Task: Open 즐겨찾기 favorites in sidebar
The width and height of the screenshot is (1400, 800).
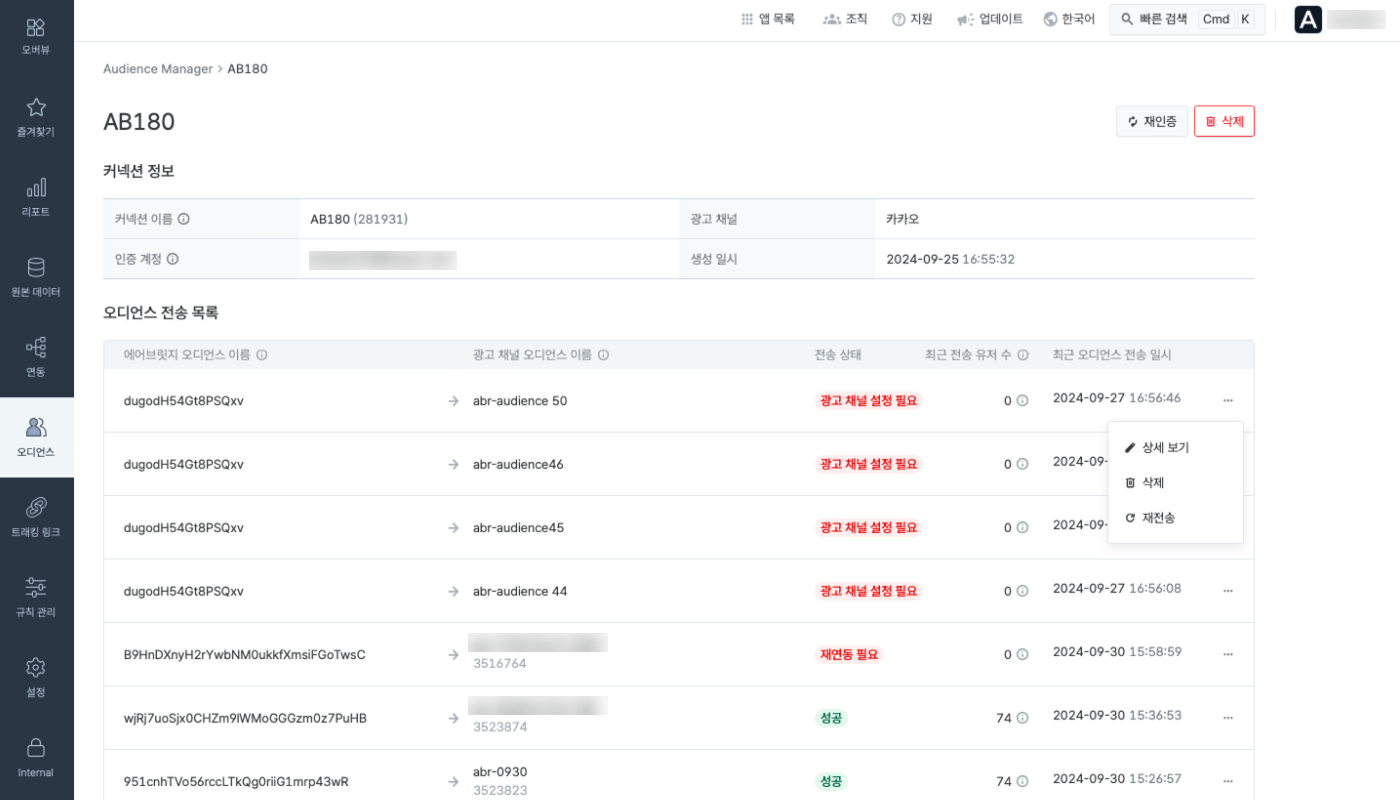Action: [x=36, y=117]
